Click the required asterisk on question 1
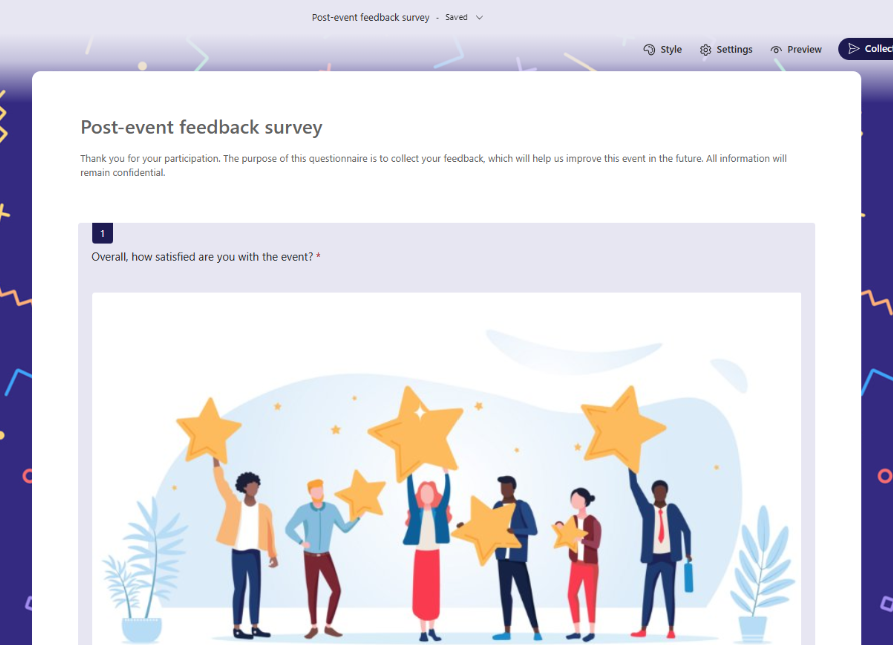The width and height of the screenshot is (893, 645). point(318,257)
